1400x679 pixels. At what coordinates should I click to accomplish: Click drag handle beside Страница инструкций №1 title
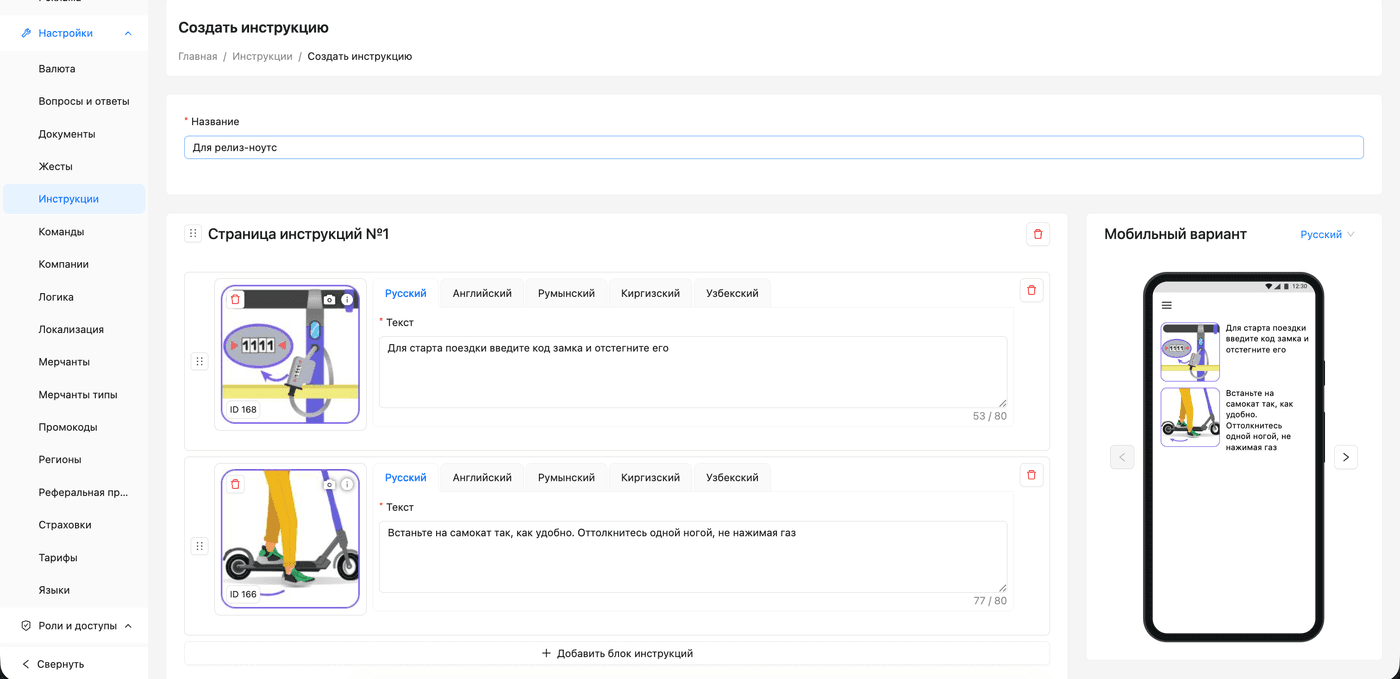pyautogui.click(x=193, y=234)
